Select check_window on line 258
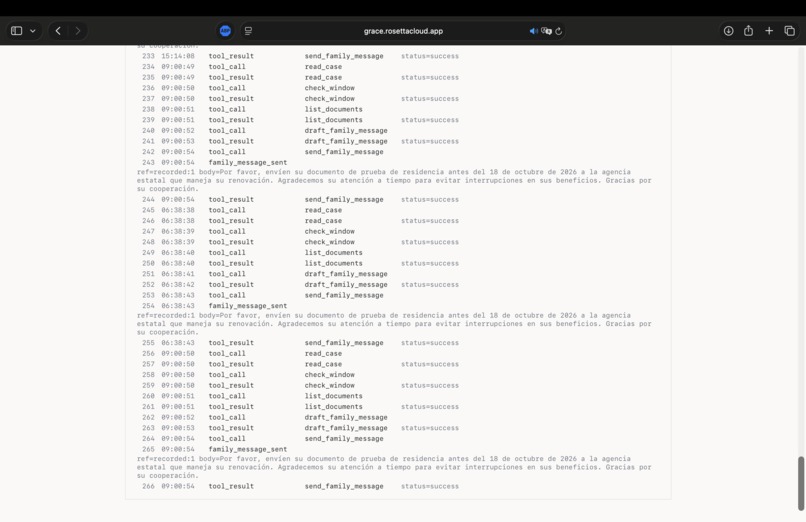The width and height of the screenshot is (806, 522). click(x=329, y=375)
